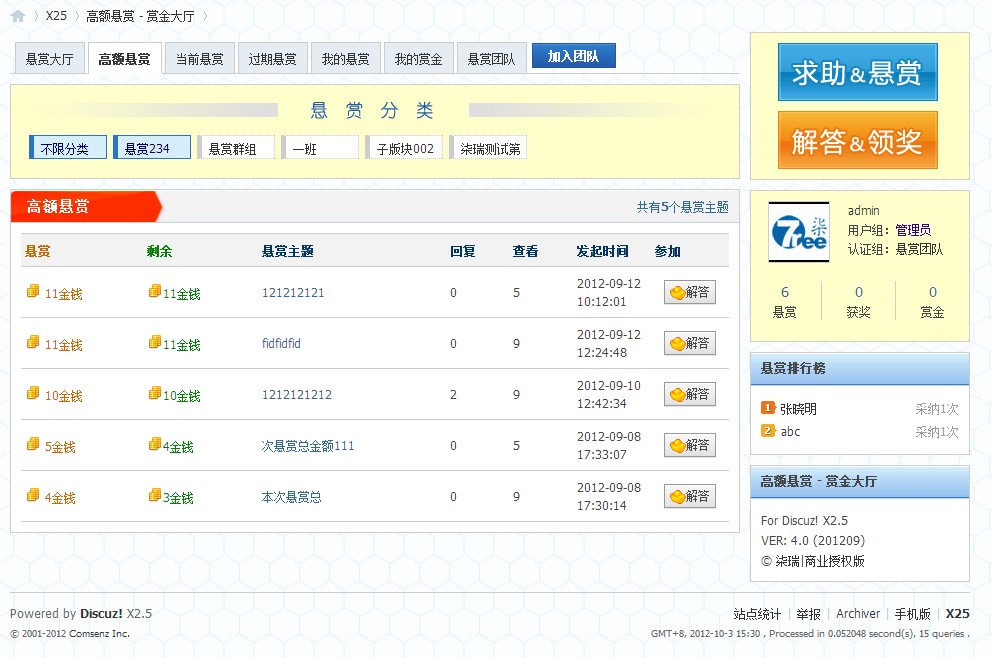The width and height of the screenshot is (992, 658).
Task: Click the home icon in breadcrumb
Action: [x=18, y=16]
